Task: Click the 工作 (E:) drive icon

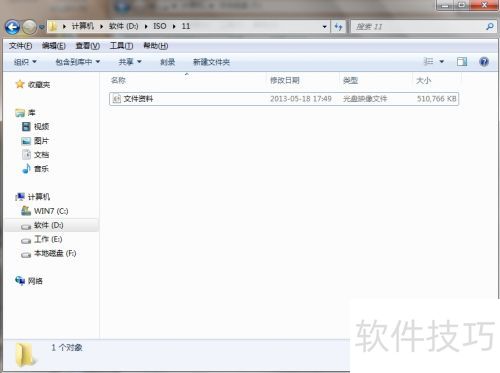Action: (x=26, y=241)
